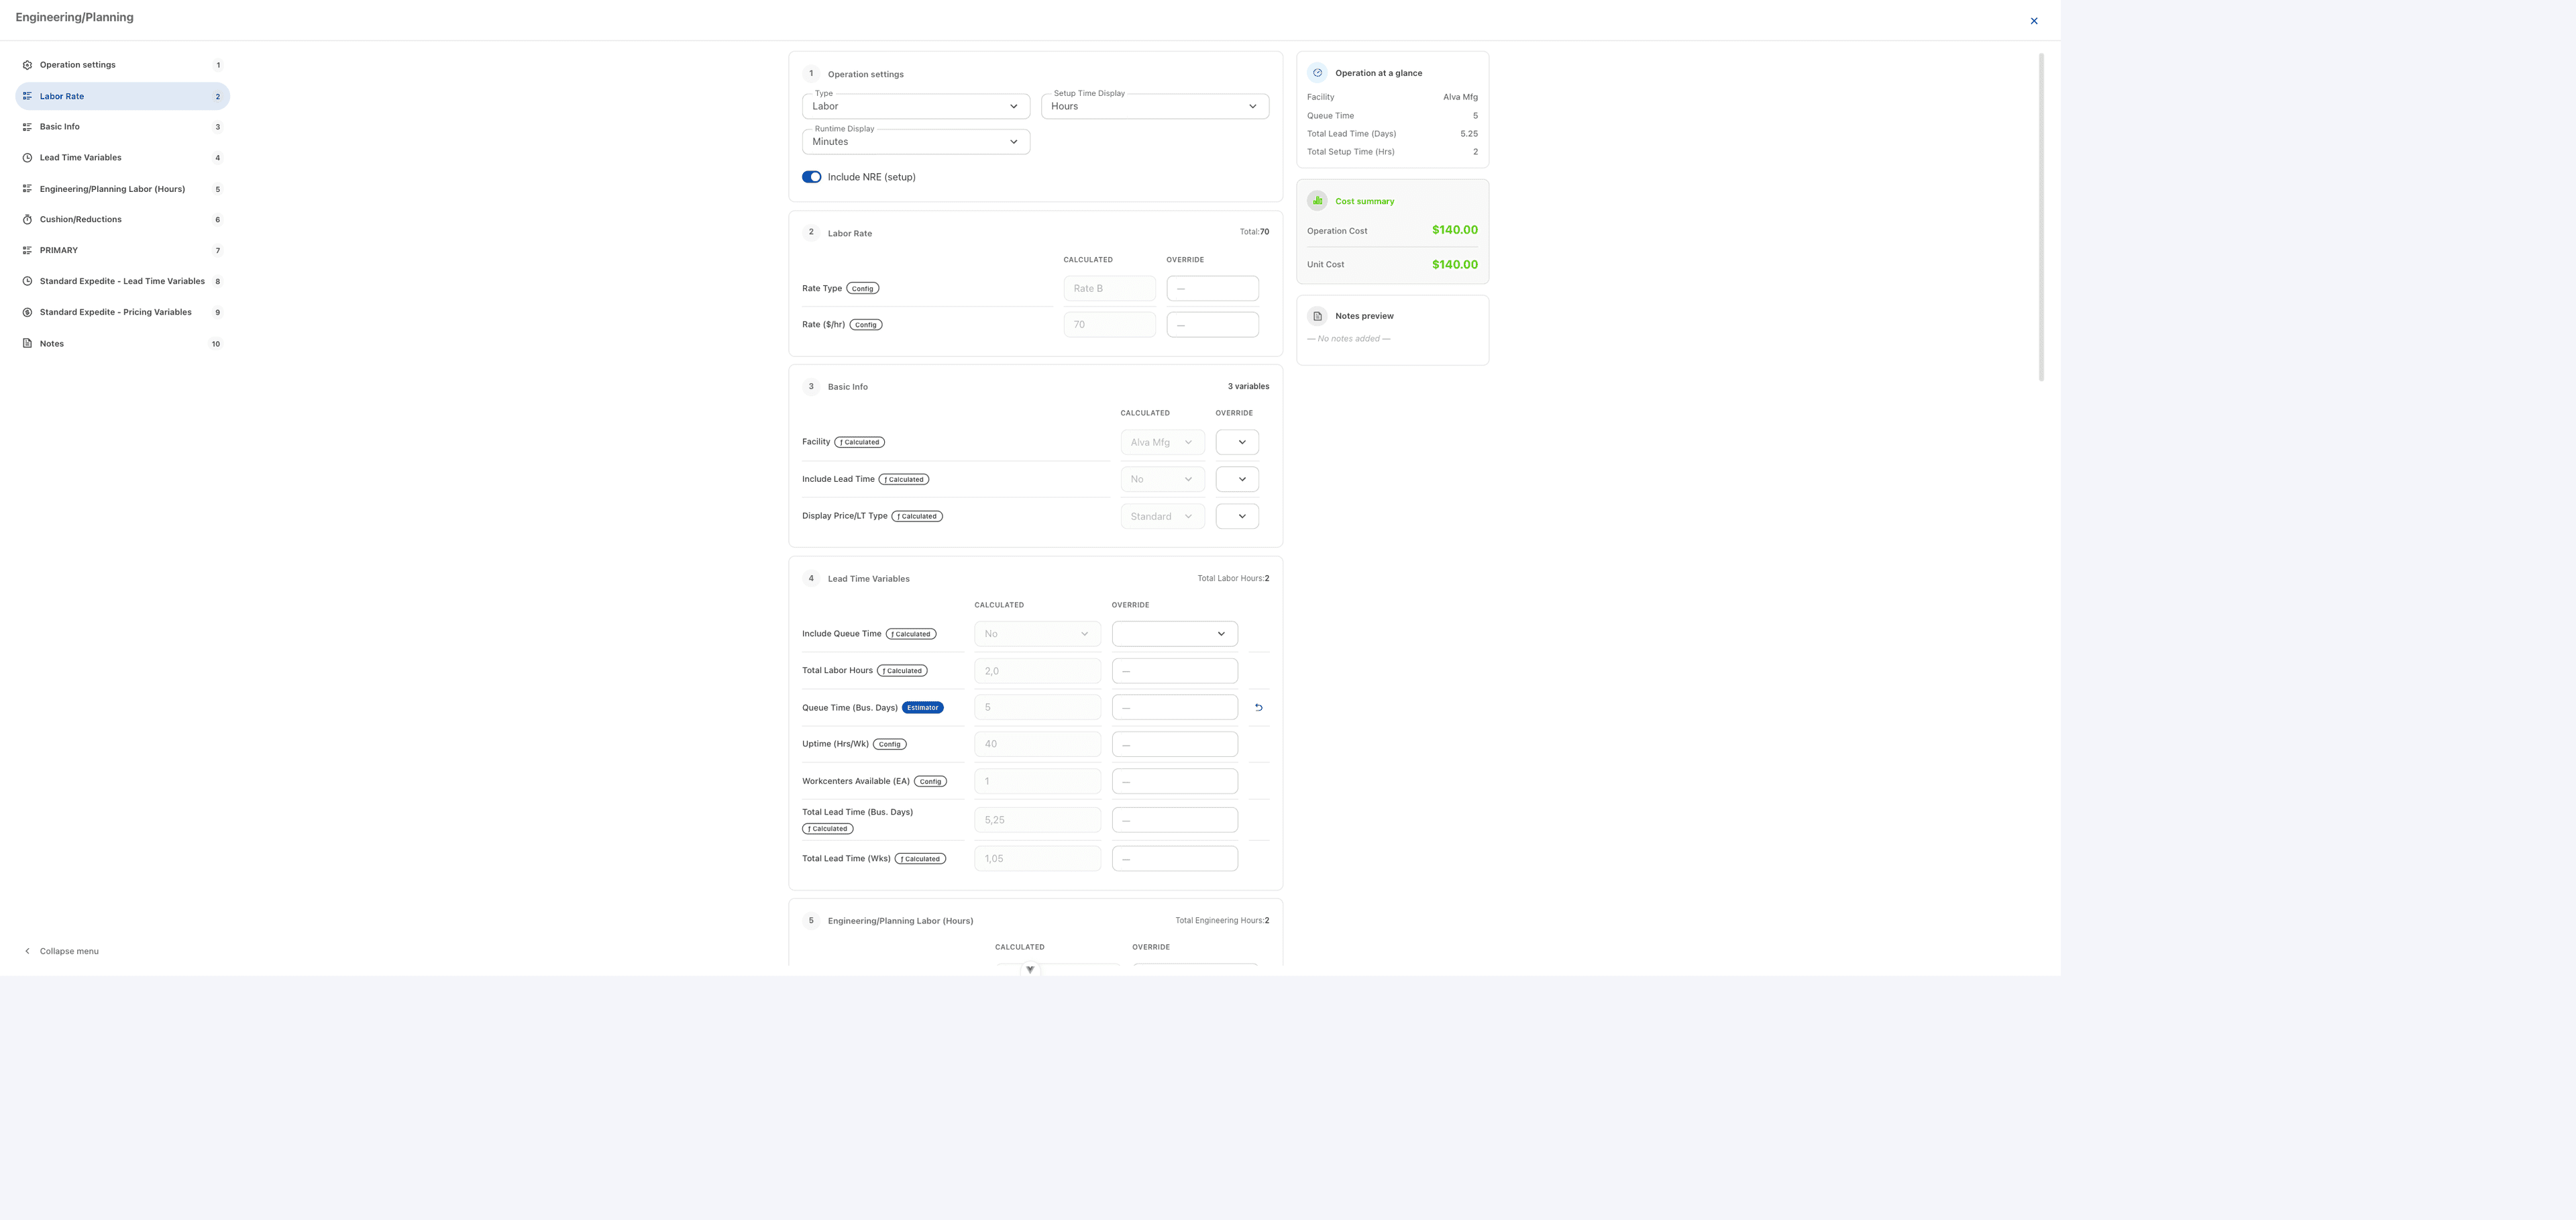Open the Setup Time Display dropdown
This screenshot has width=2576, height=1220.
click(x=1155, y=106)
